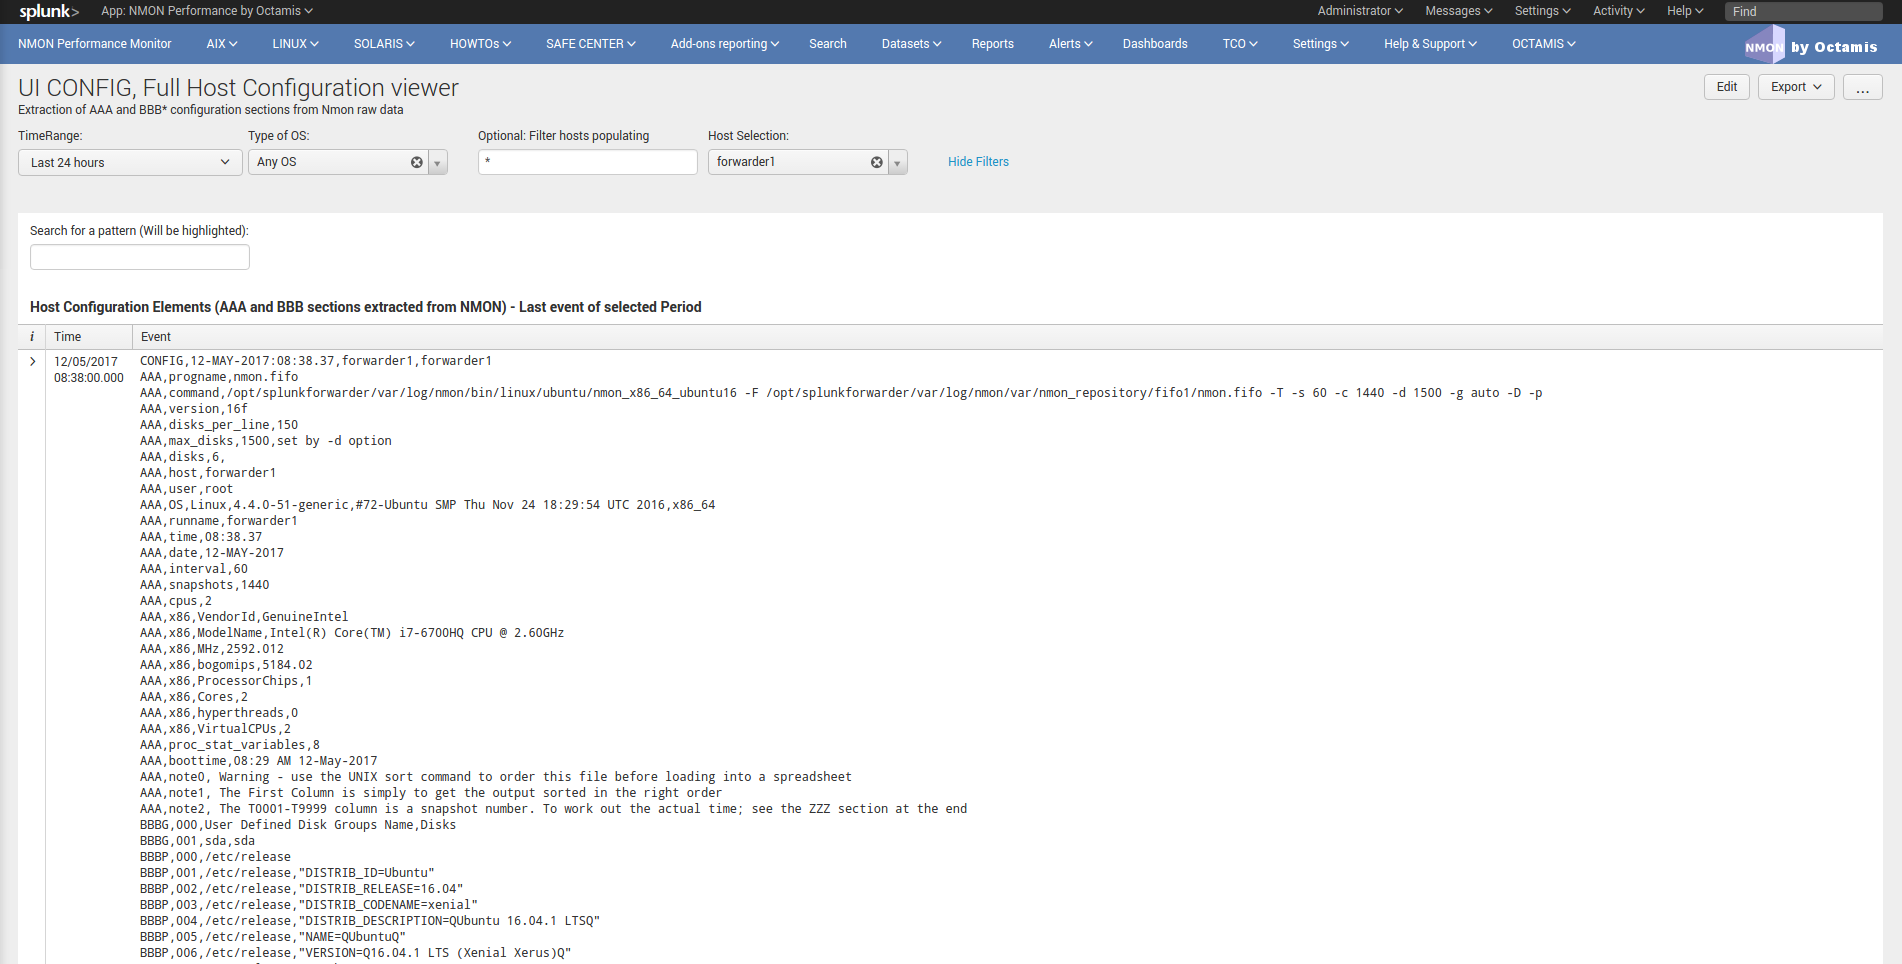Click the pattern search input field
Screen dimensions: 1902x964
click(140, 258)
